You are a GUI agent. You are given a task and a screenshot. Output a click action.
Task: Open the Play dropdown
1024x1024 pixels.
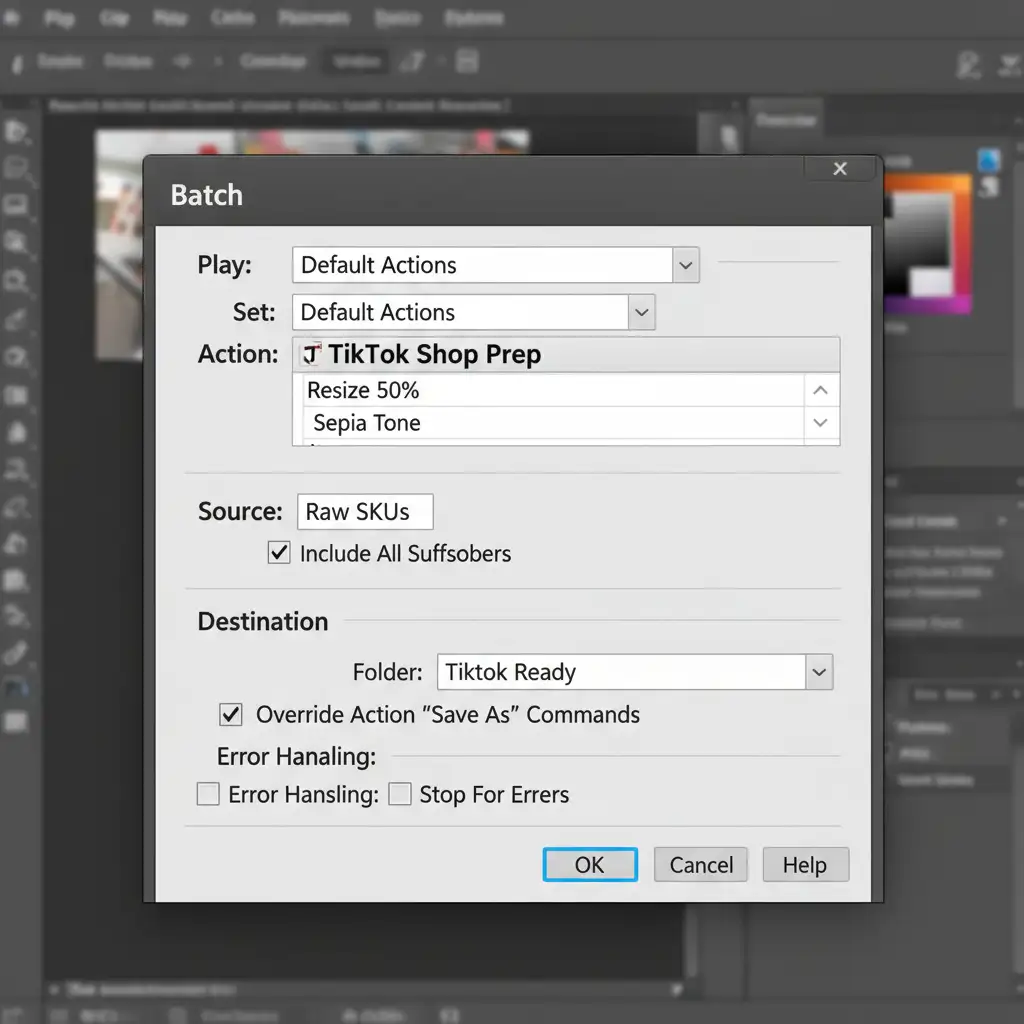click(685, 265)
